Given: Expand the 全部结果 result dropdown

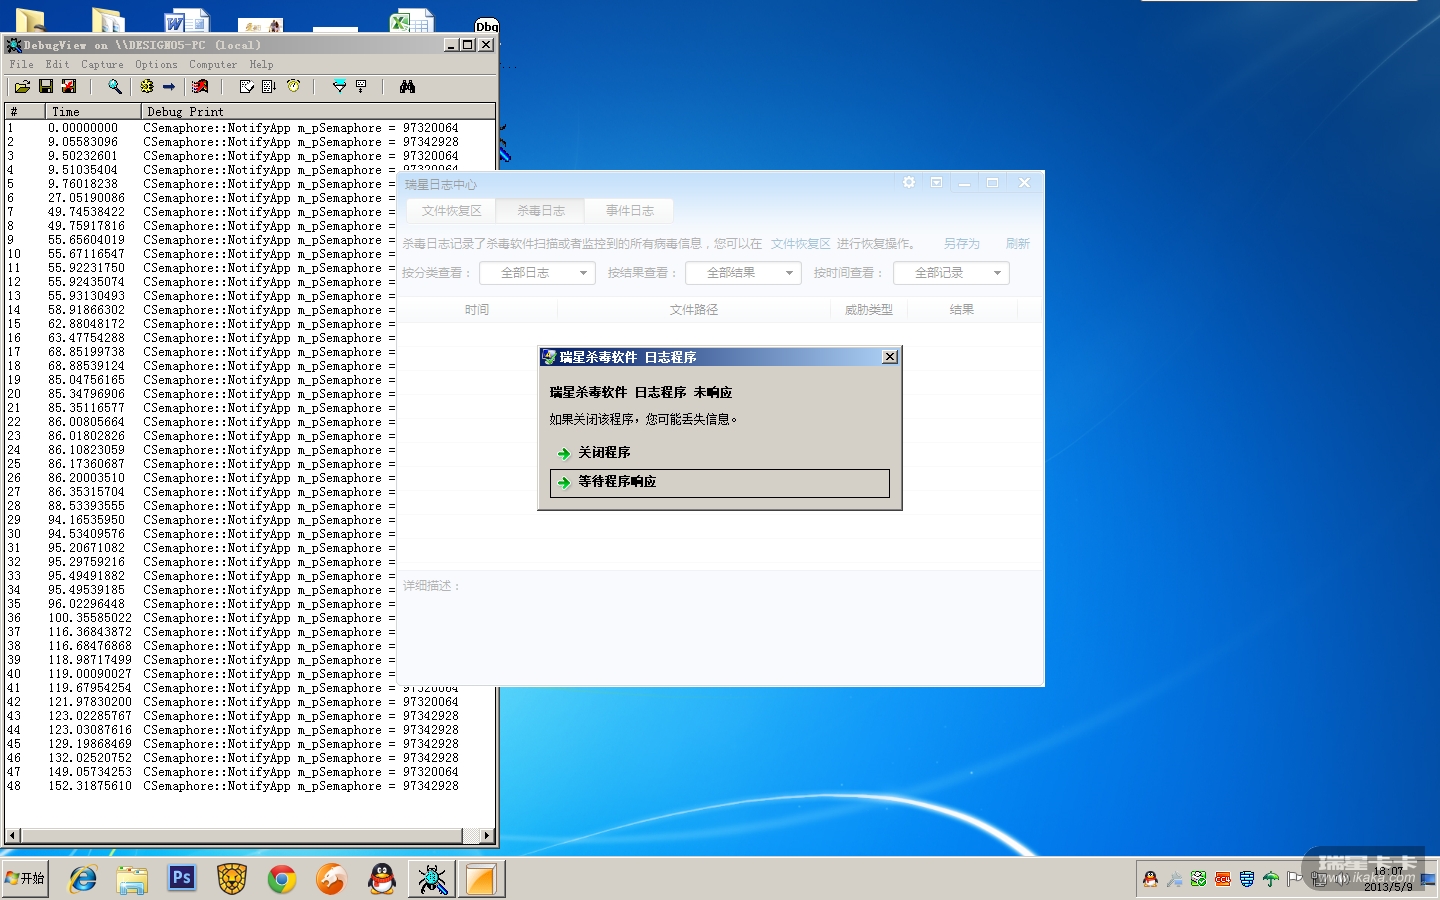Looking at the screenshot, I should 743,273.
